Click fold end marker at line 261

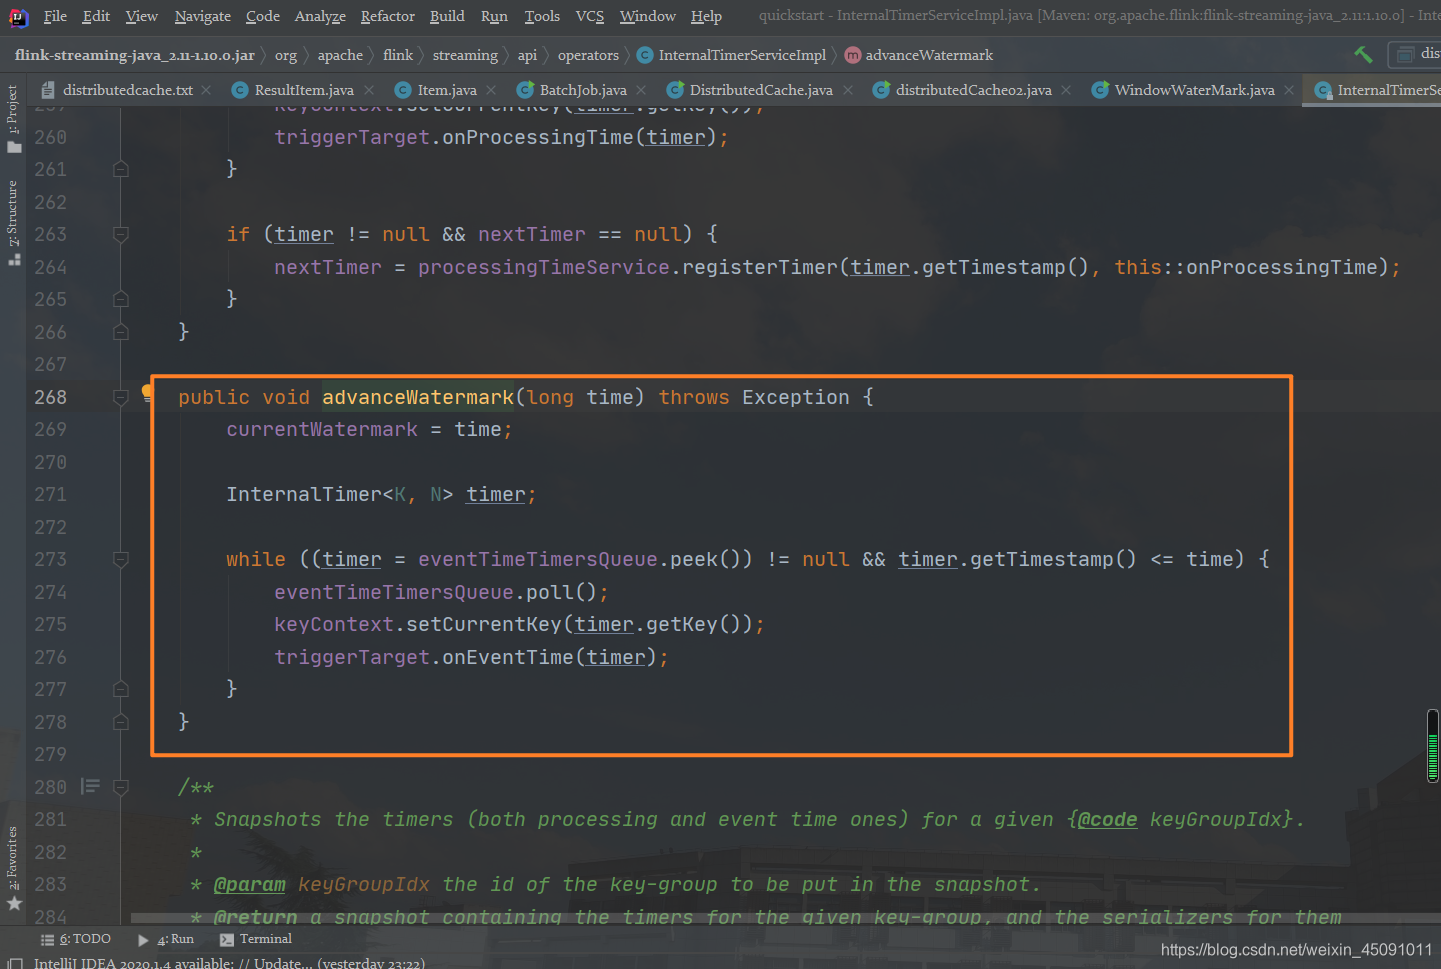click(x=121, y=169)
